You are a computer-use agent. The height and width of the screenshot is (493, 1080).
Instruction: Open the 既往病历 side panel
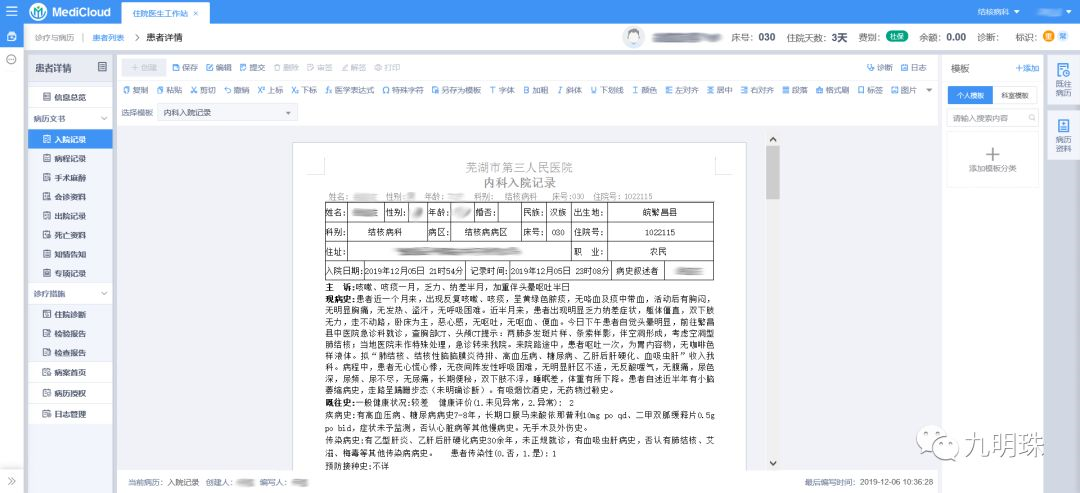coord(1063,80)
